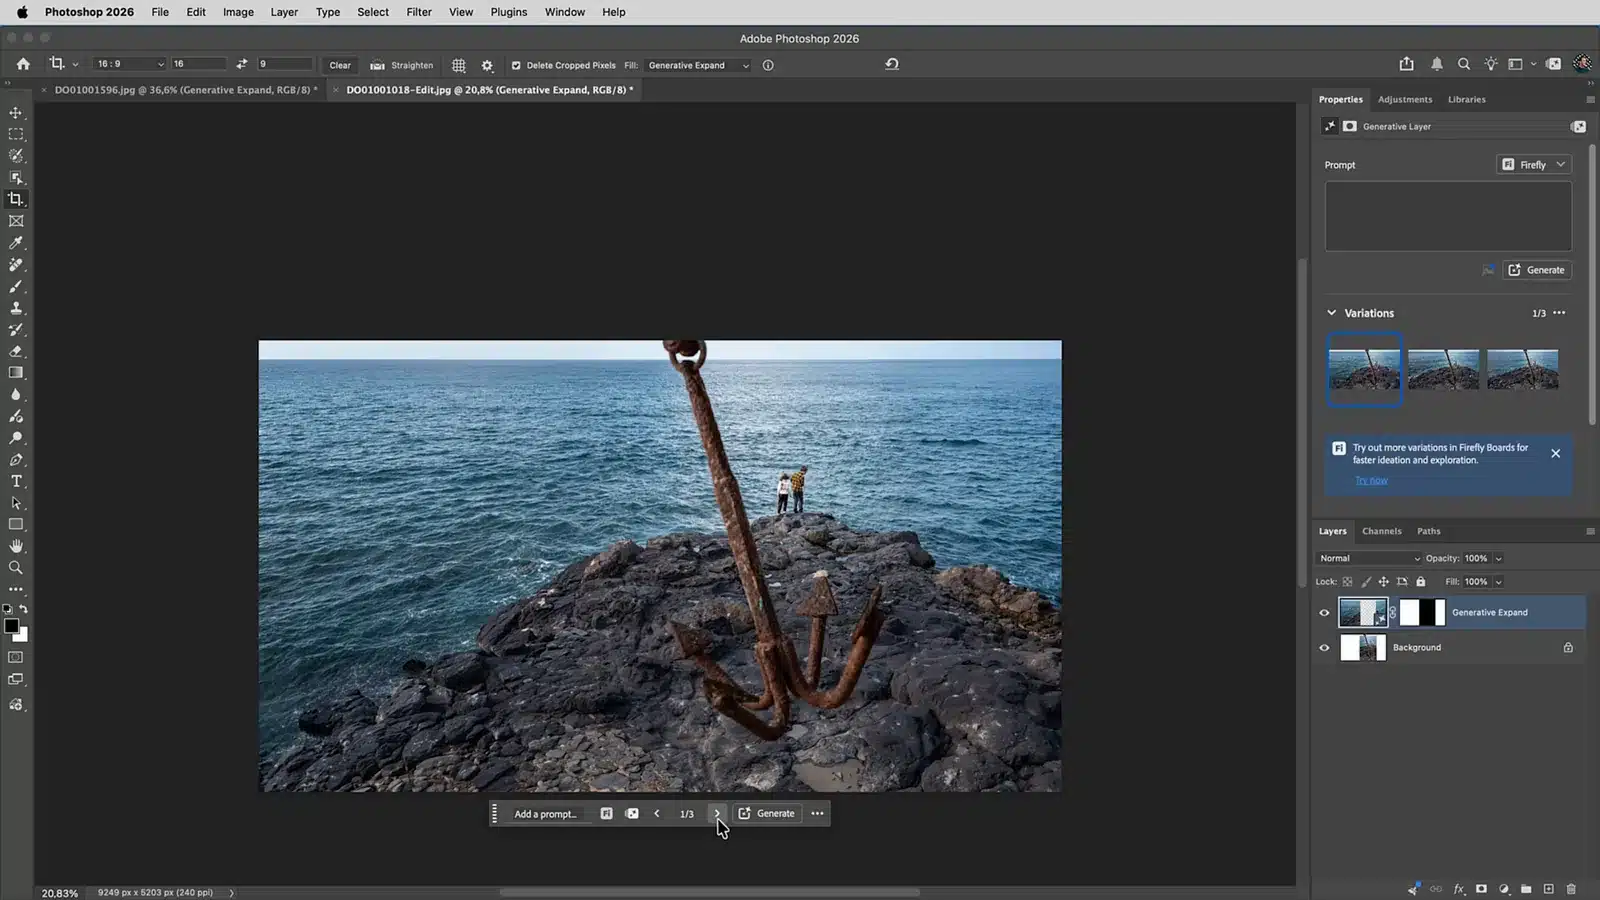This screenshot has height=900, width=1600.
Task: Select the Hand tool
Action: [x=16, y=546]
